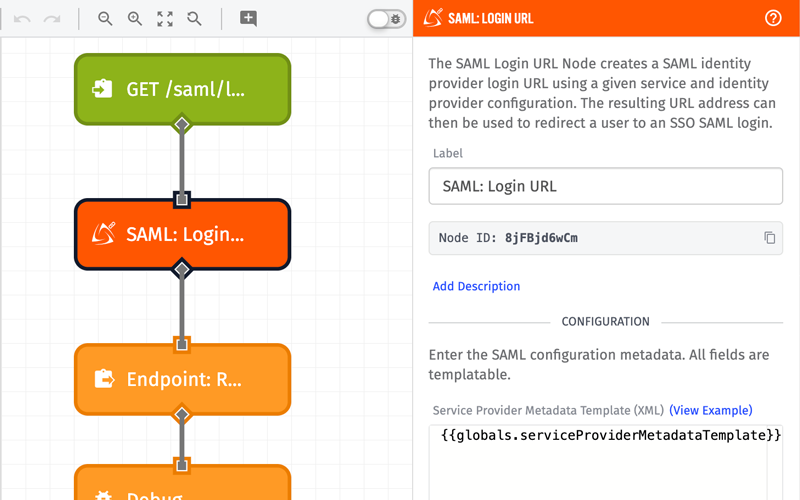Edit the Label input field
Screen dimensions: 800x500
(x=606, y=186)
